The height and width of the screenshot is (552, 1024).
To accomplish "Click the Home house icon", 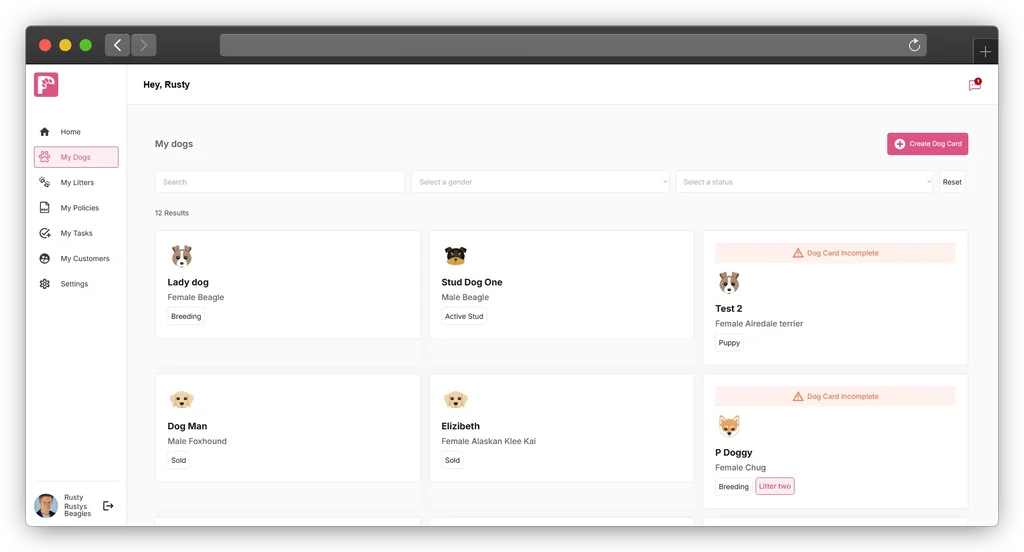I will pos(44,132).
